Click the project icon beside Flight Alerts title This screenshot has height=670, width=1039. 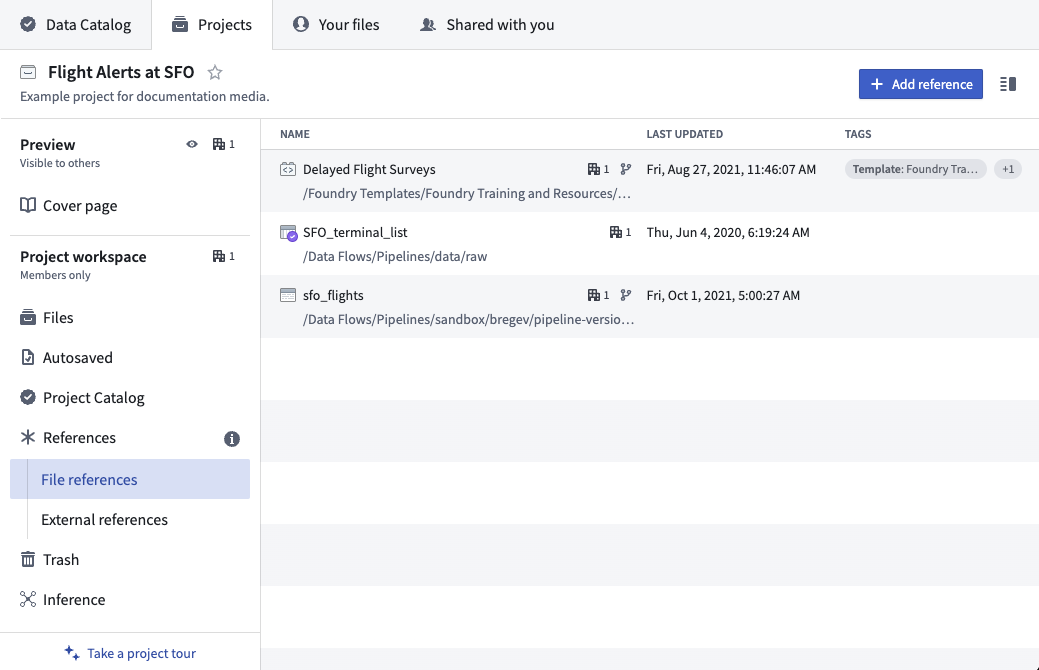point(28,72)
